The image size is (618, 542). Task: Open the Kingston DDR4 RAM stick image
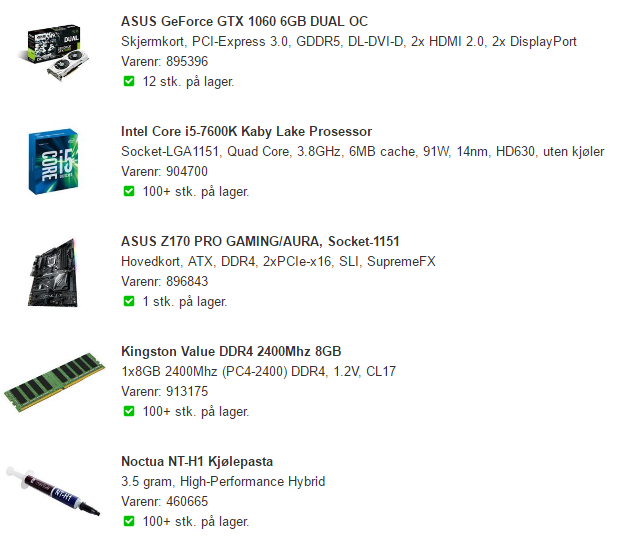coord(54,382)
